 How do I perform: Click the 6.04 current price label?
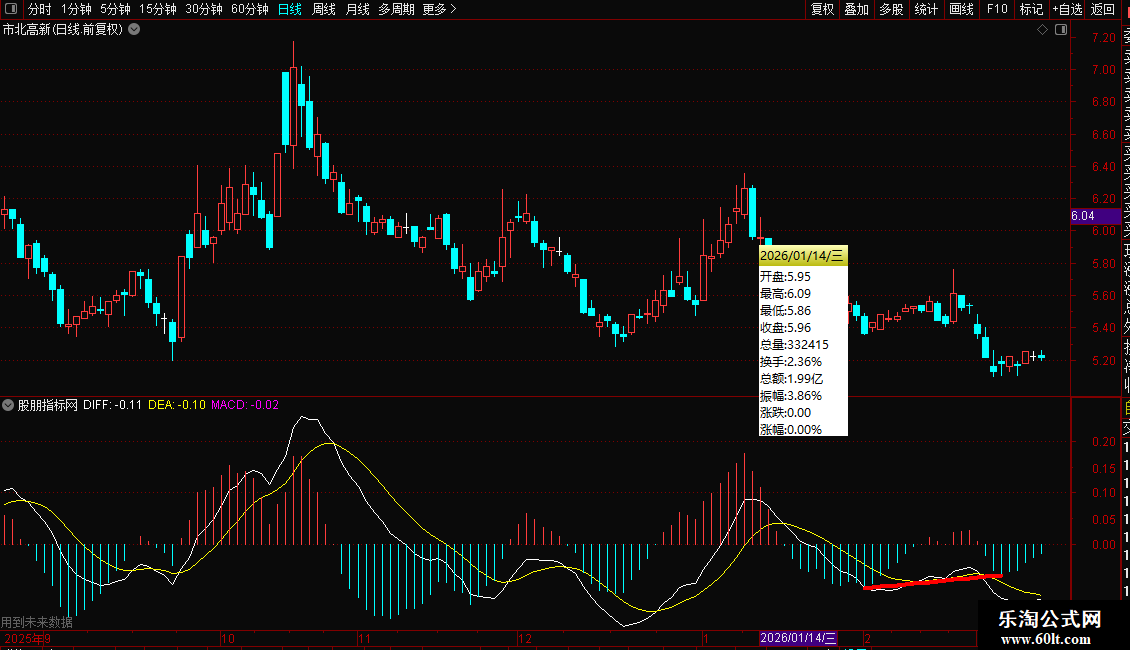(1095, 215)
